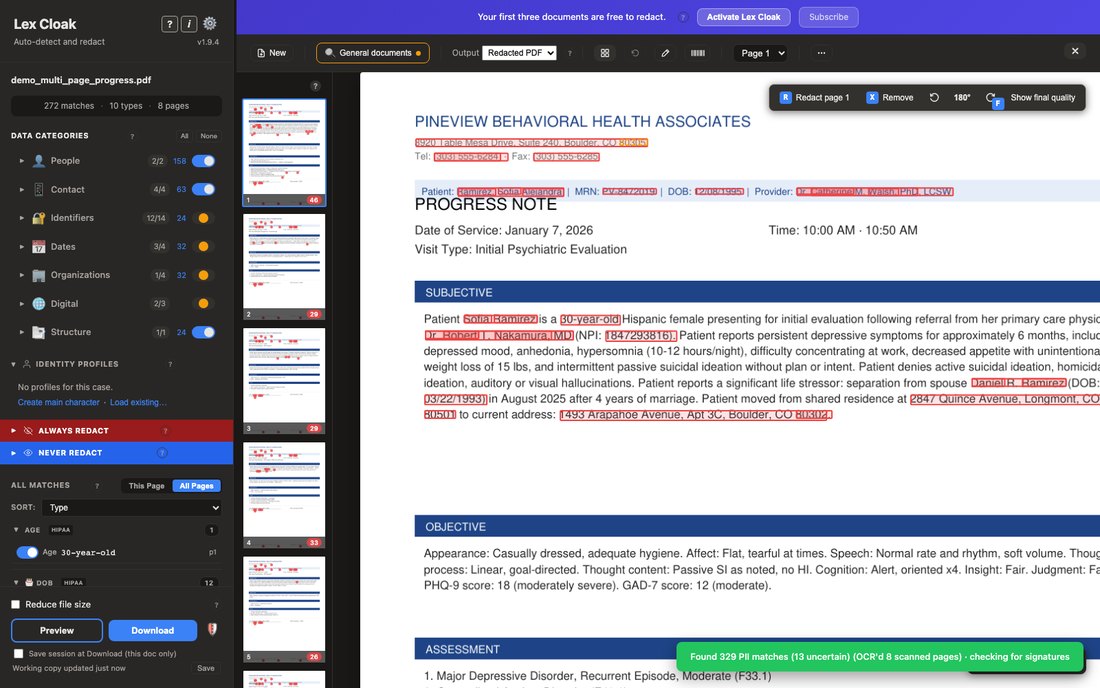
Task: Toggle the Organizations category switch
Action: coord(203,275)
